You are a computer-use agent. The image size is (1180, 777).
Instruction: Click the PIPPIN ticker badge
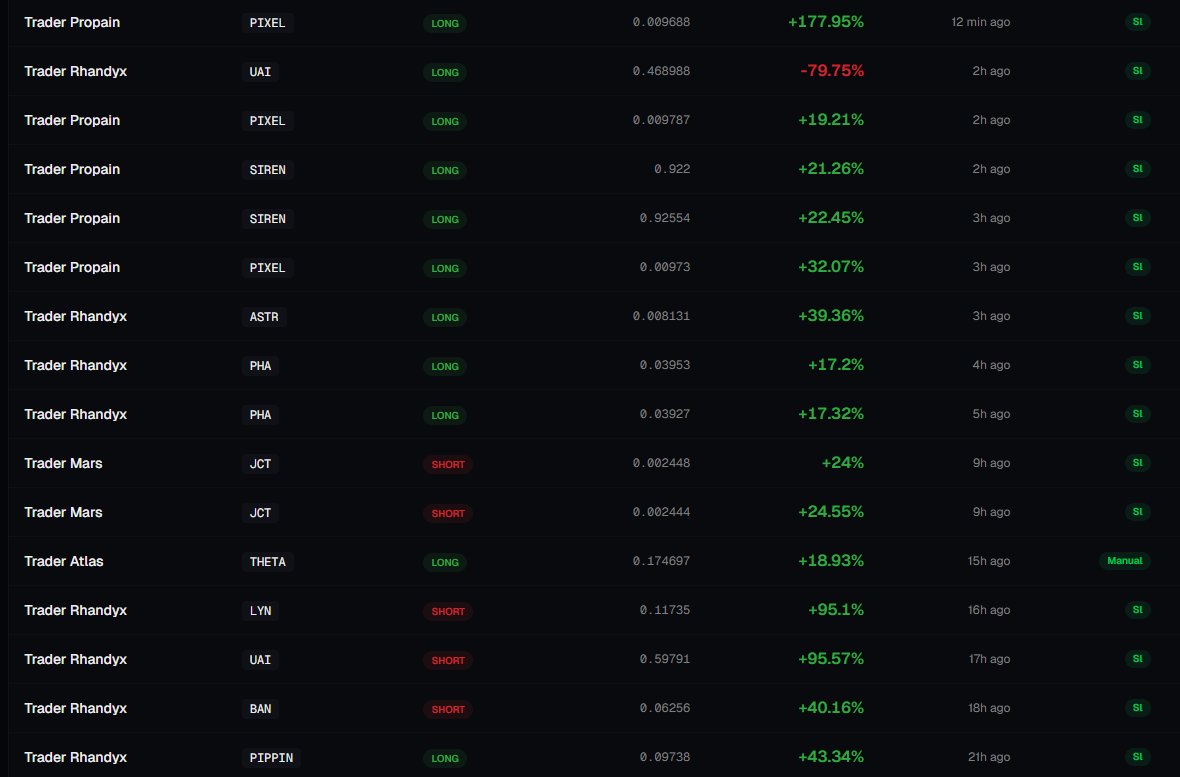click(x=271, y=758)
